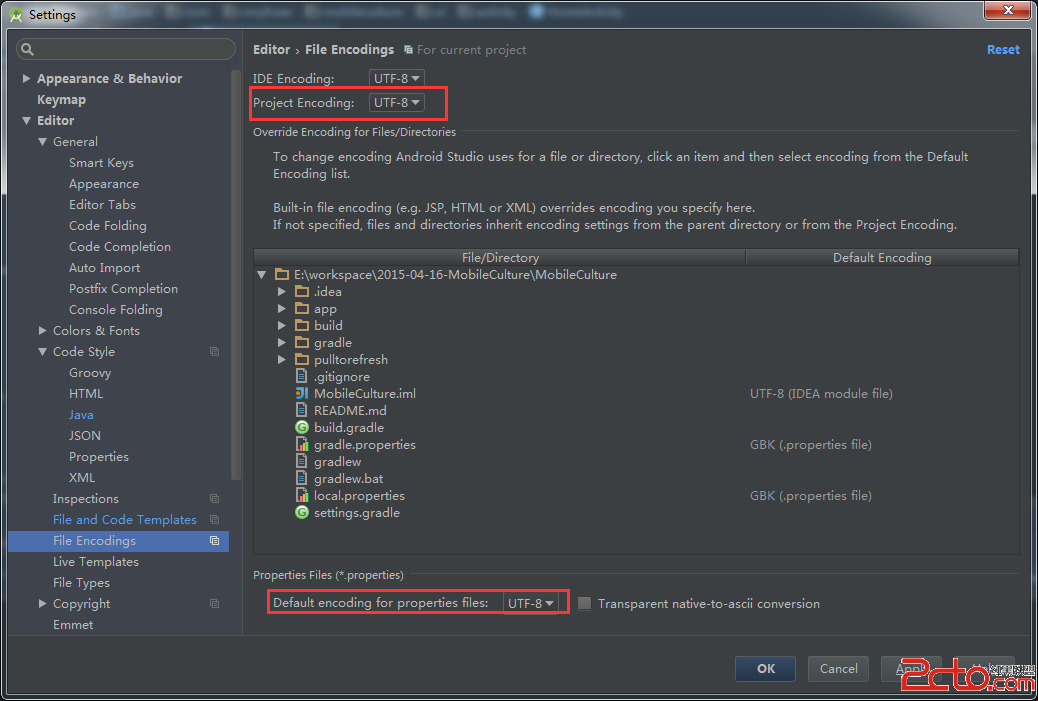The width and height of the screenshot is (1038, 701).
Task: Click the README.md file icon
Action: tap(301, 410)
